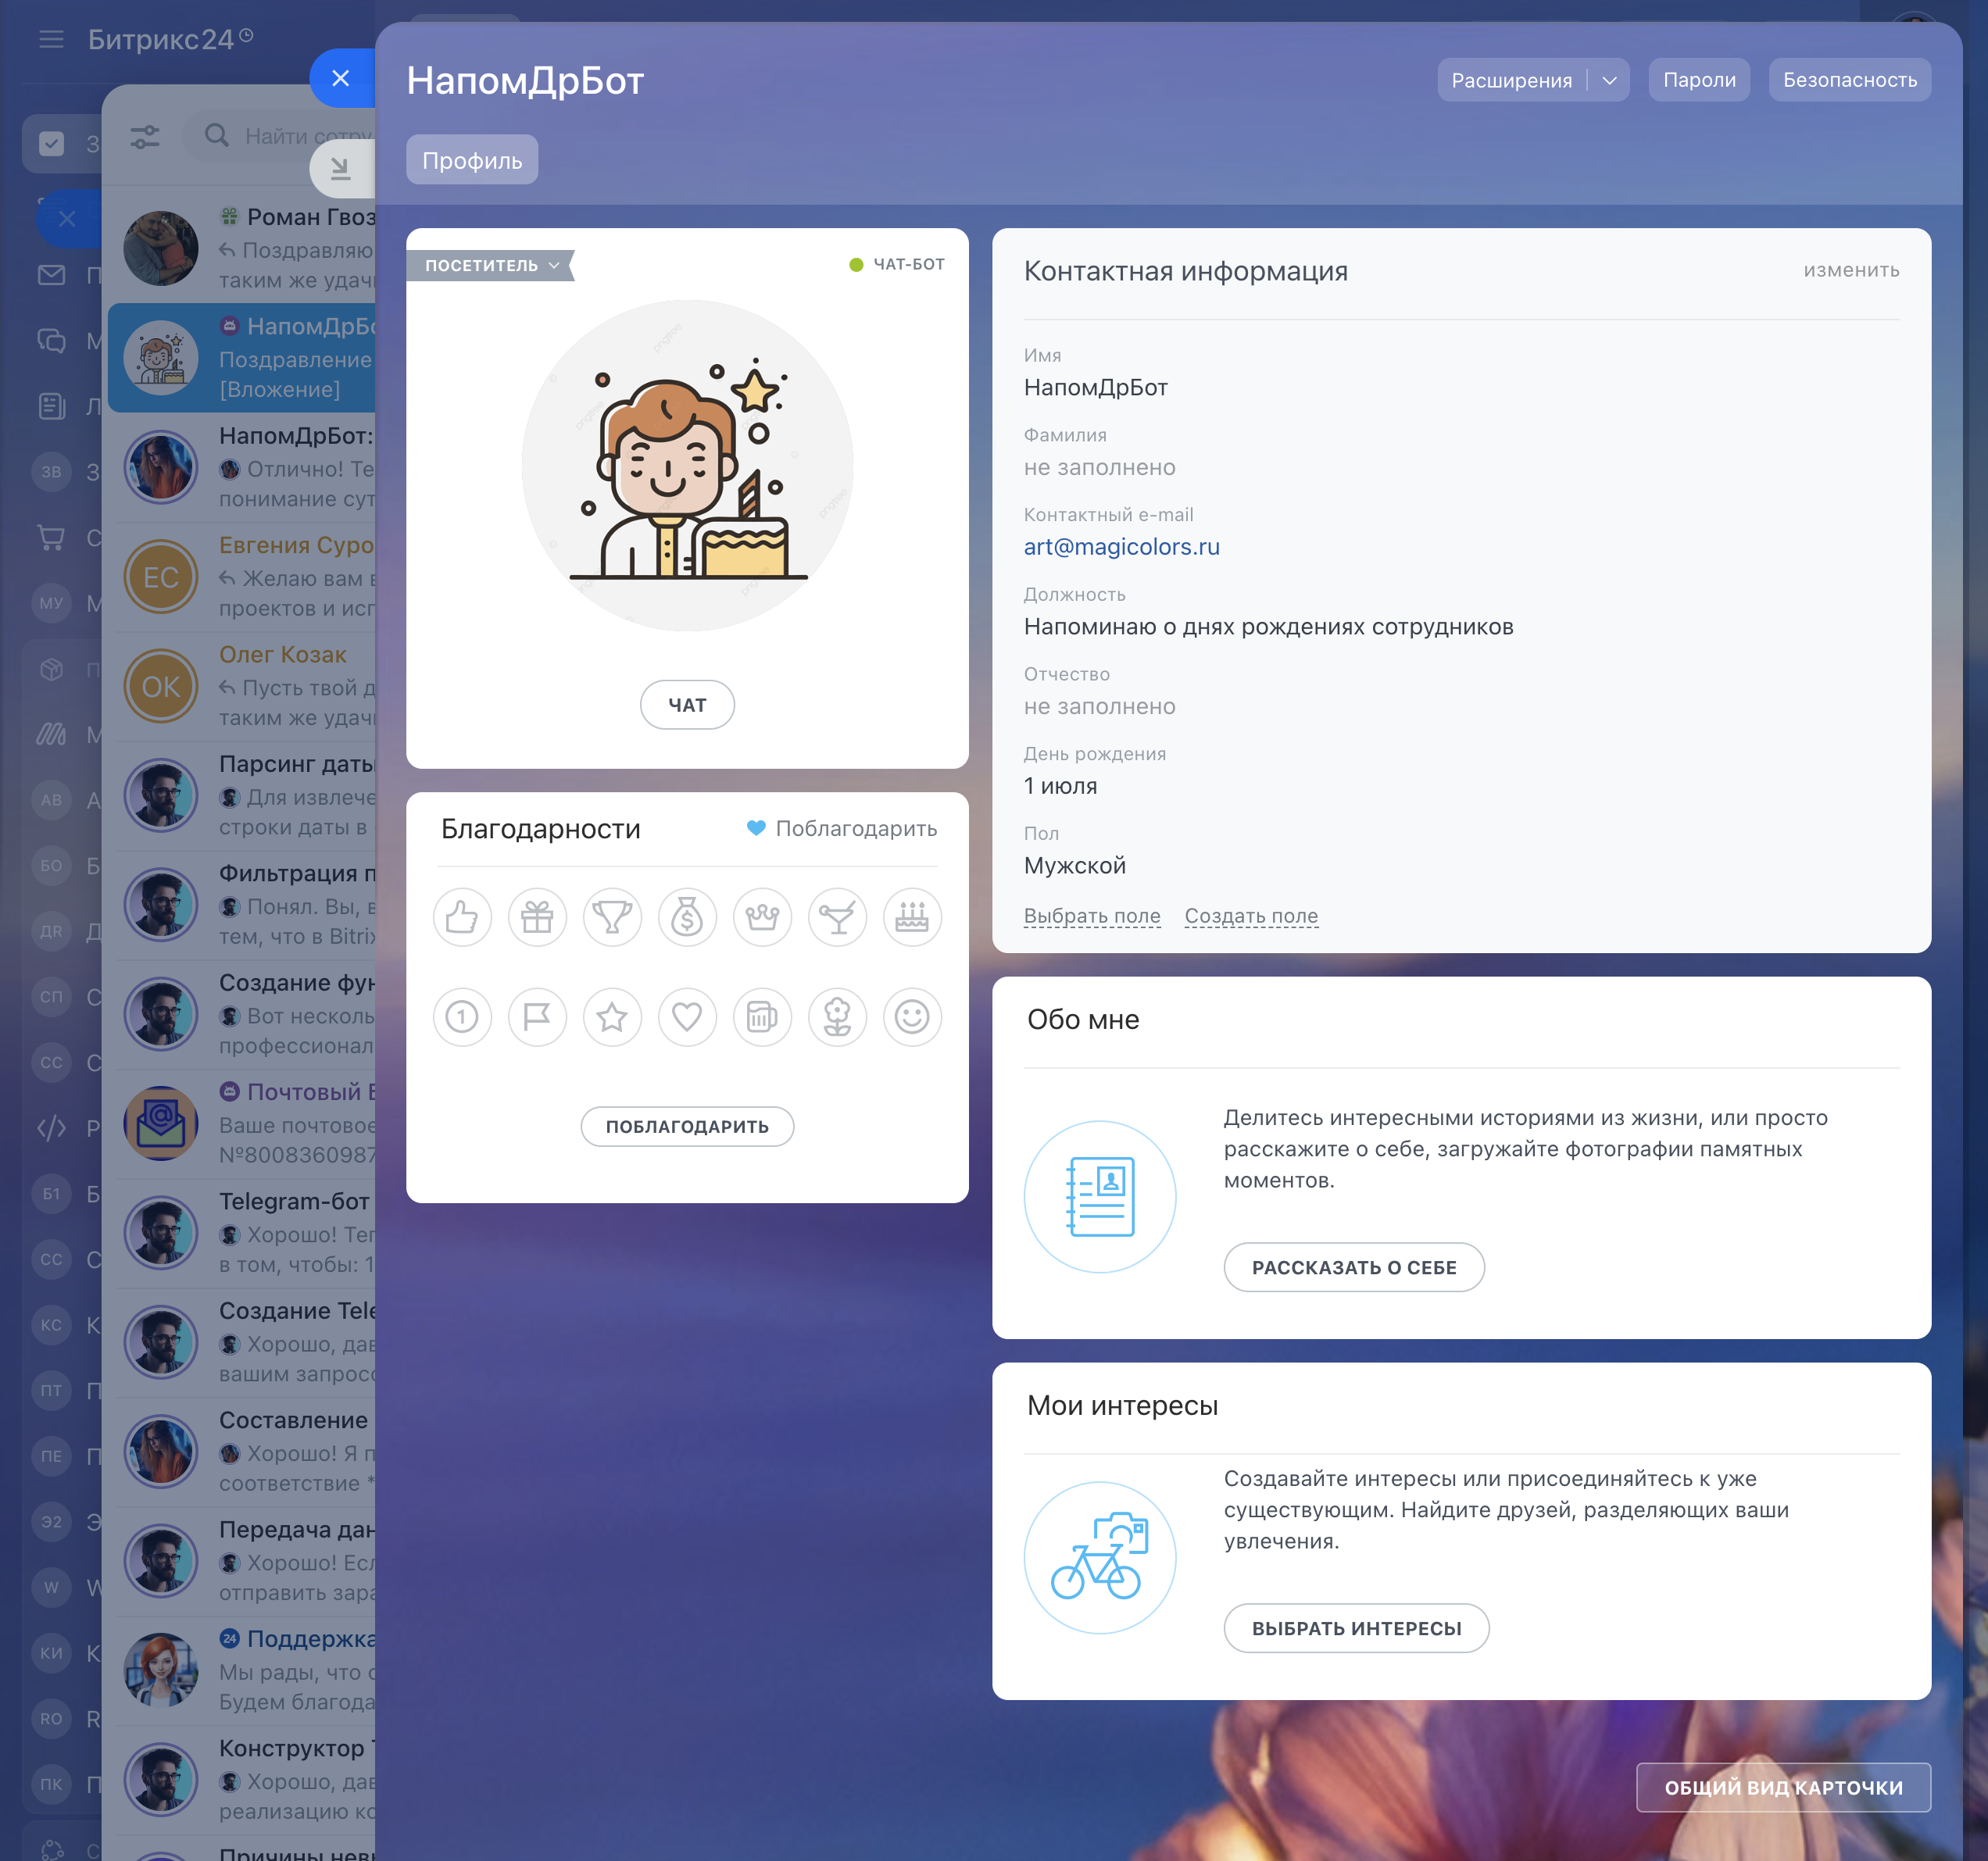1988x1861 pixels.
Task: Select the crown gratitude badge
Action: [x=762, y=917]
